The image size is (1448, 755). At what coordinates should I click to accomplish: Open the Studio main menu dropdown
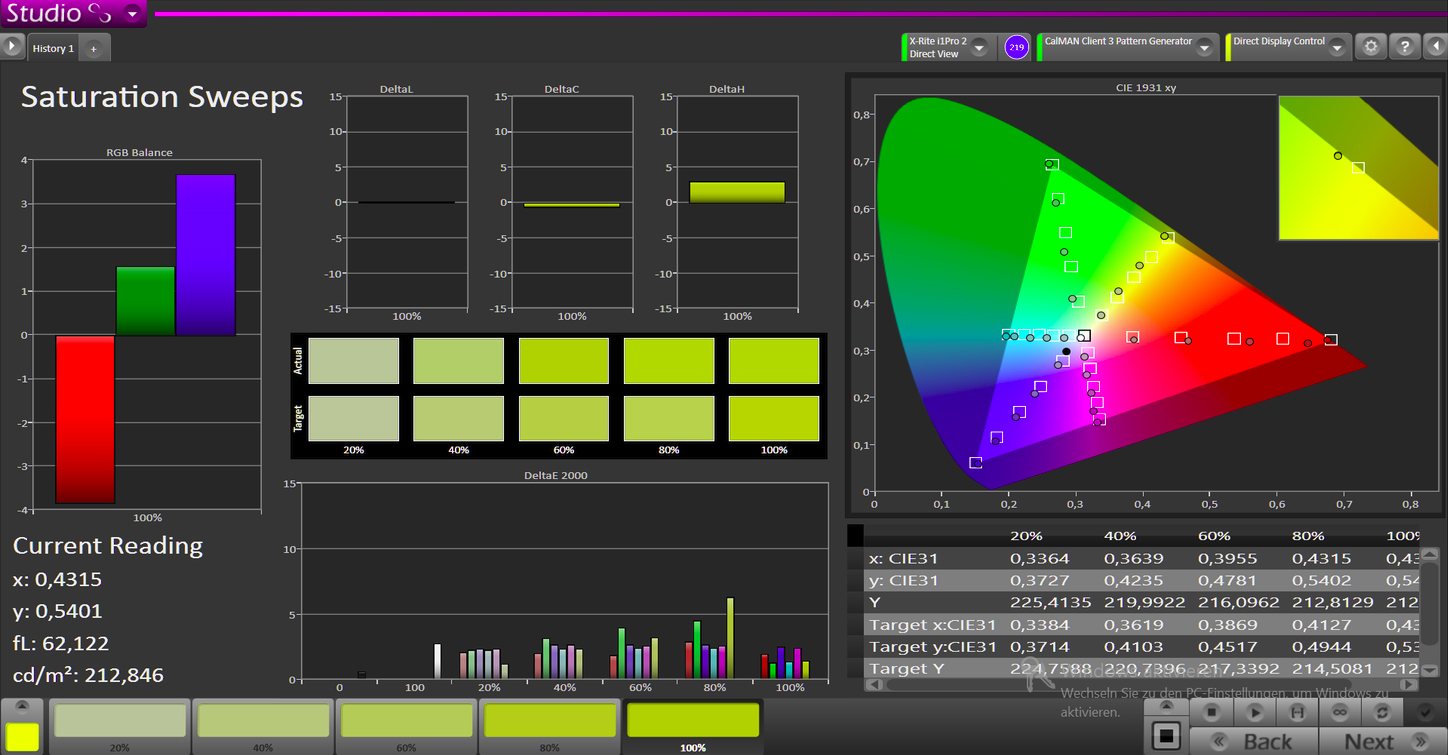pos(133,14)
